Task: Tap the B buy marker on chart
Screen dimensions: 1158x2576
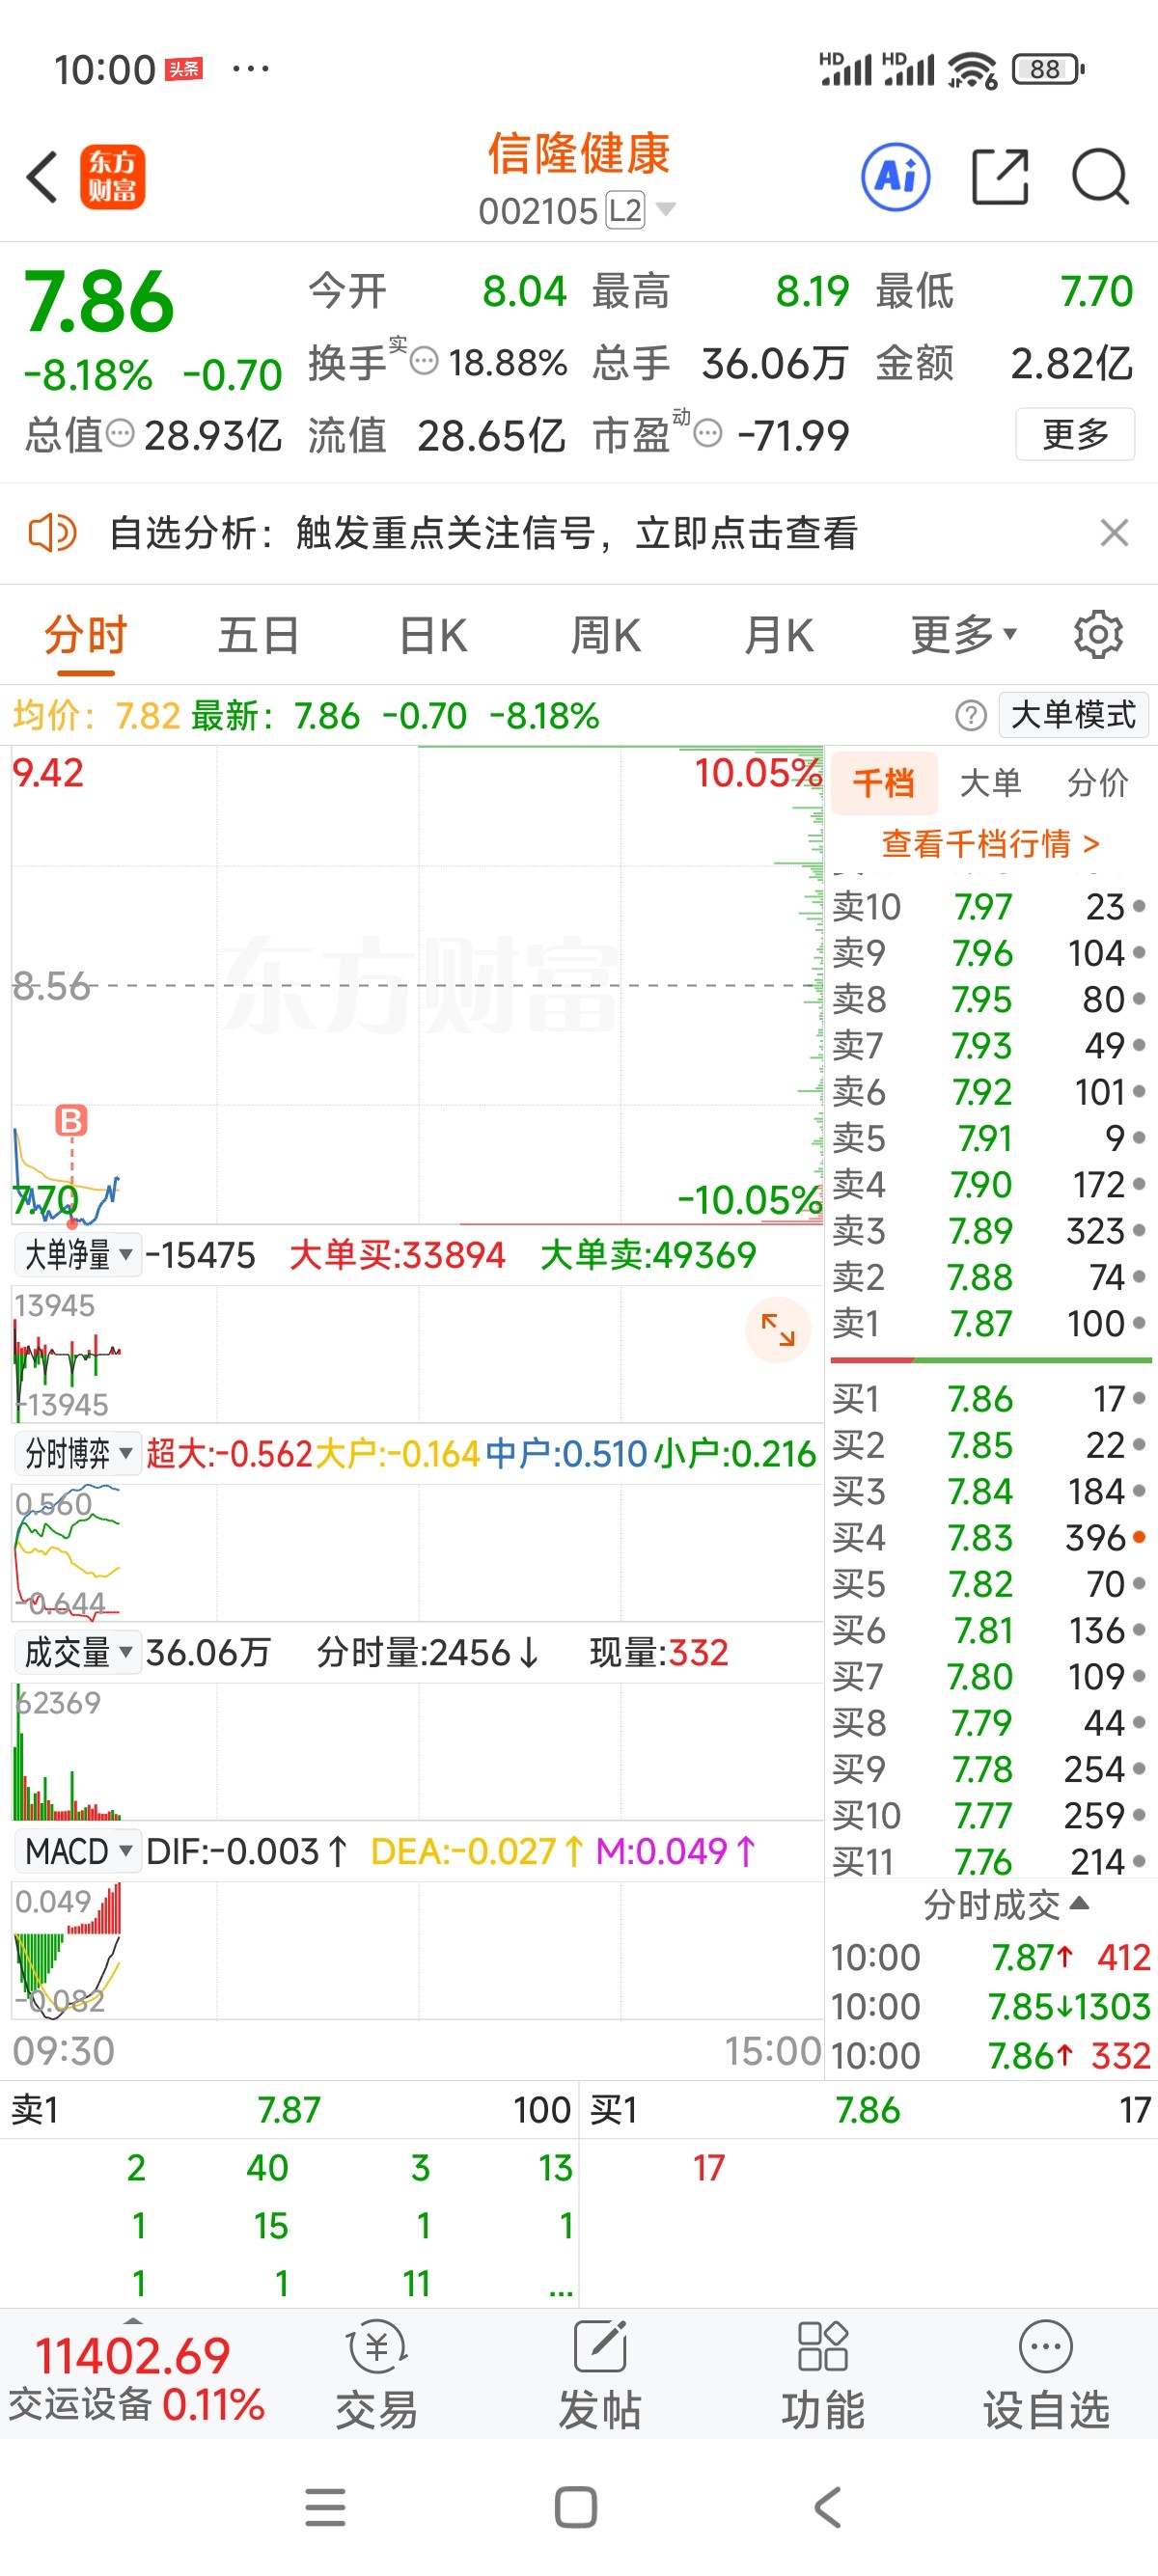Action: [71, 1120]
